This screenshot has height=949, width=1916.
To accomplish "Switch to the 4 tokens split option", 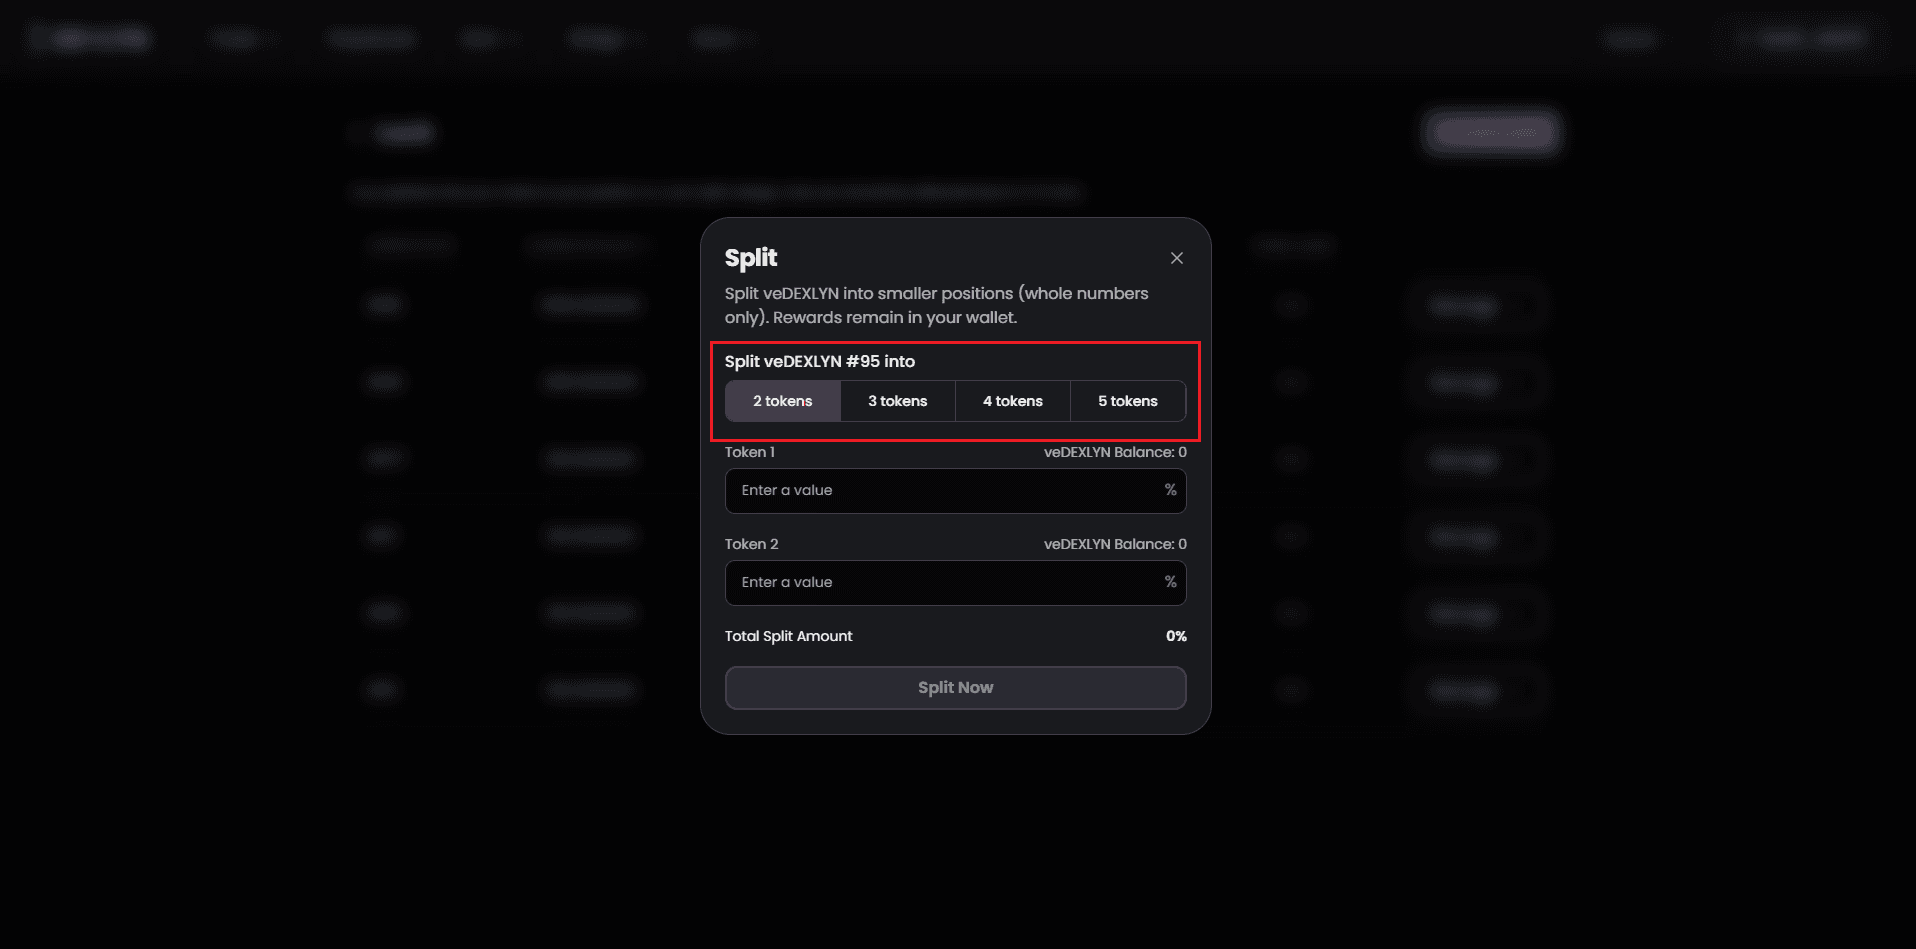I will coord(1012,401).
